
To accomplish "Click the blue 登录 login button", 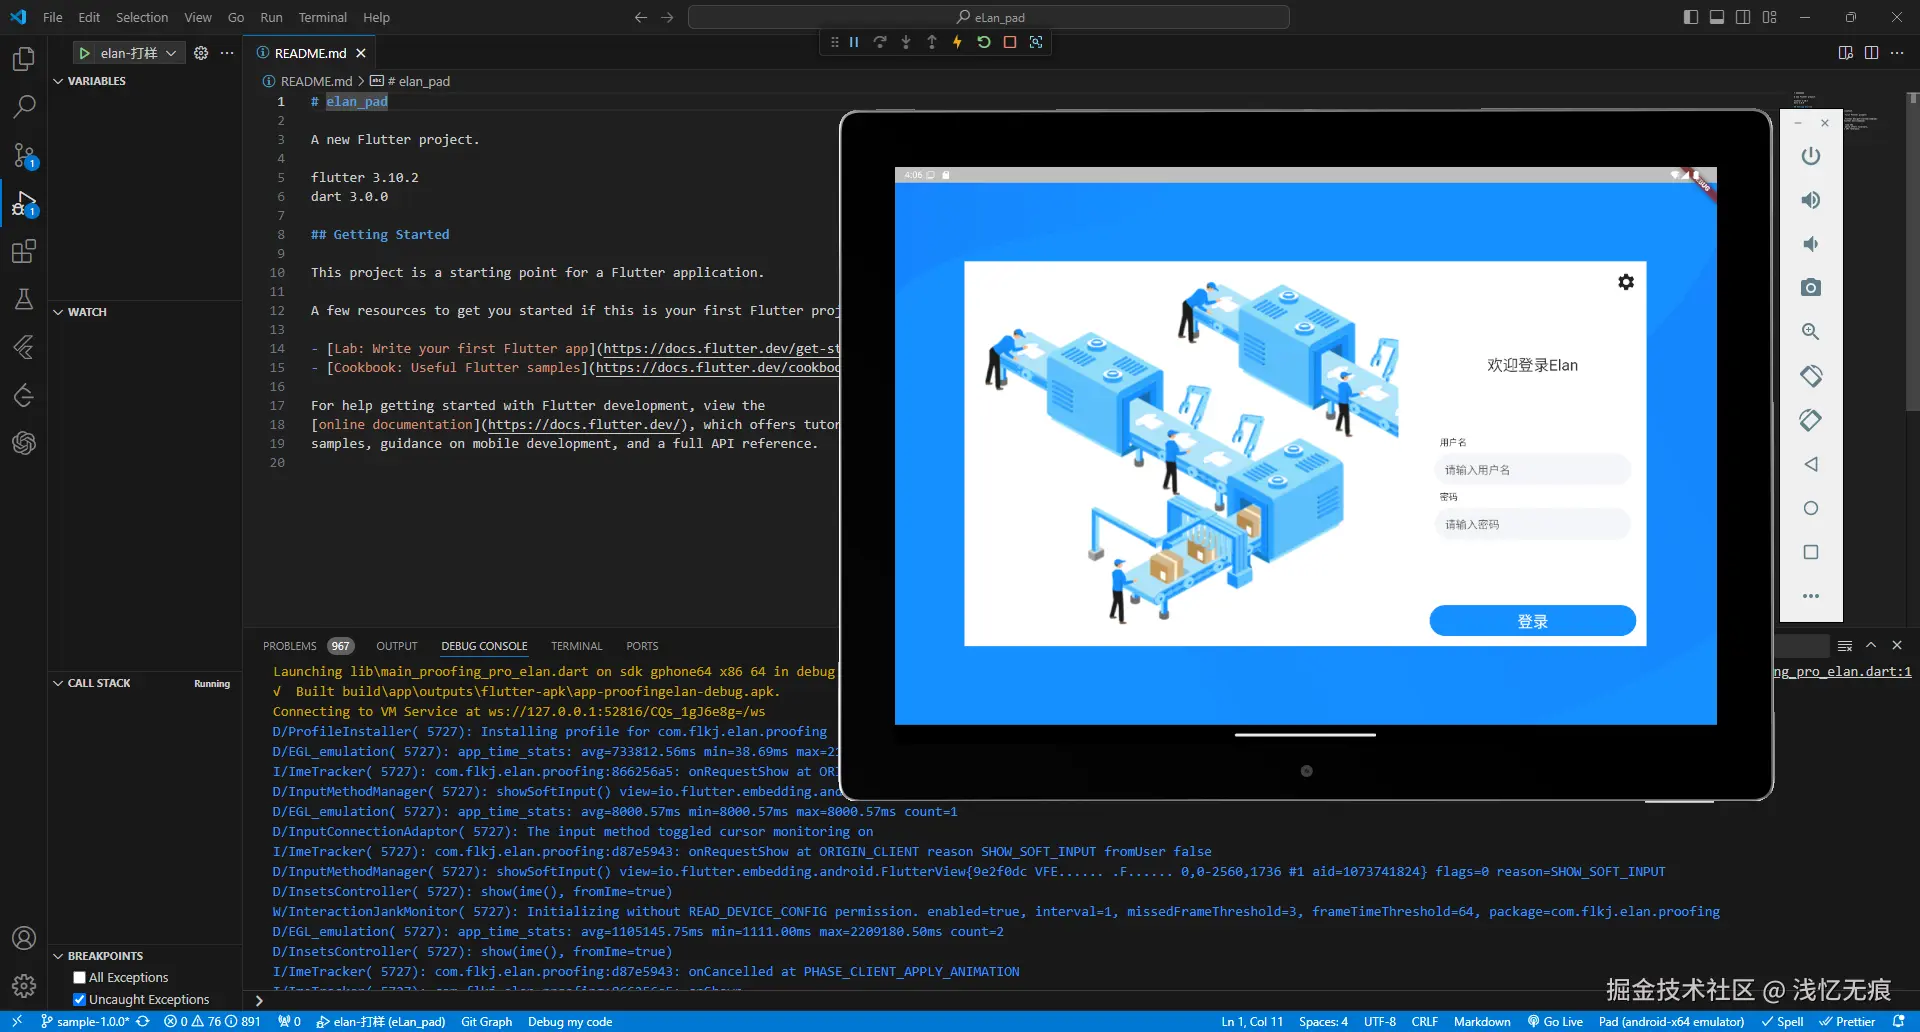I will coord(1533,621).
